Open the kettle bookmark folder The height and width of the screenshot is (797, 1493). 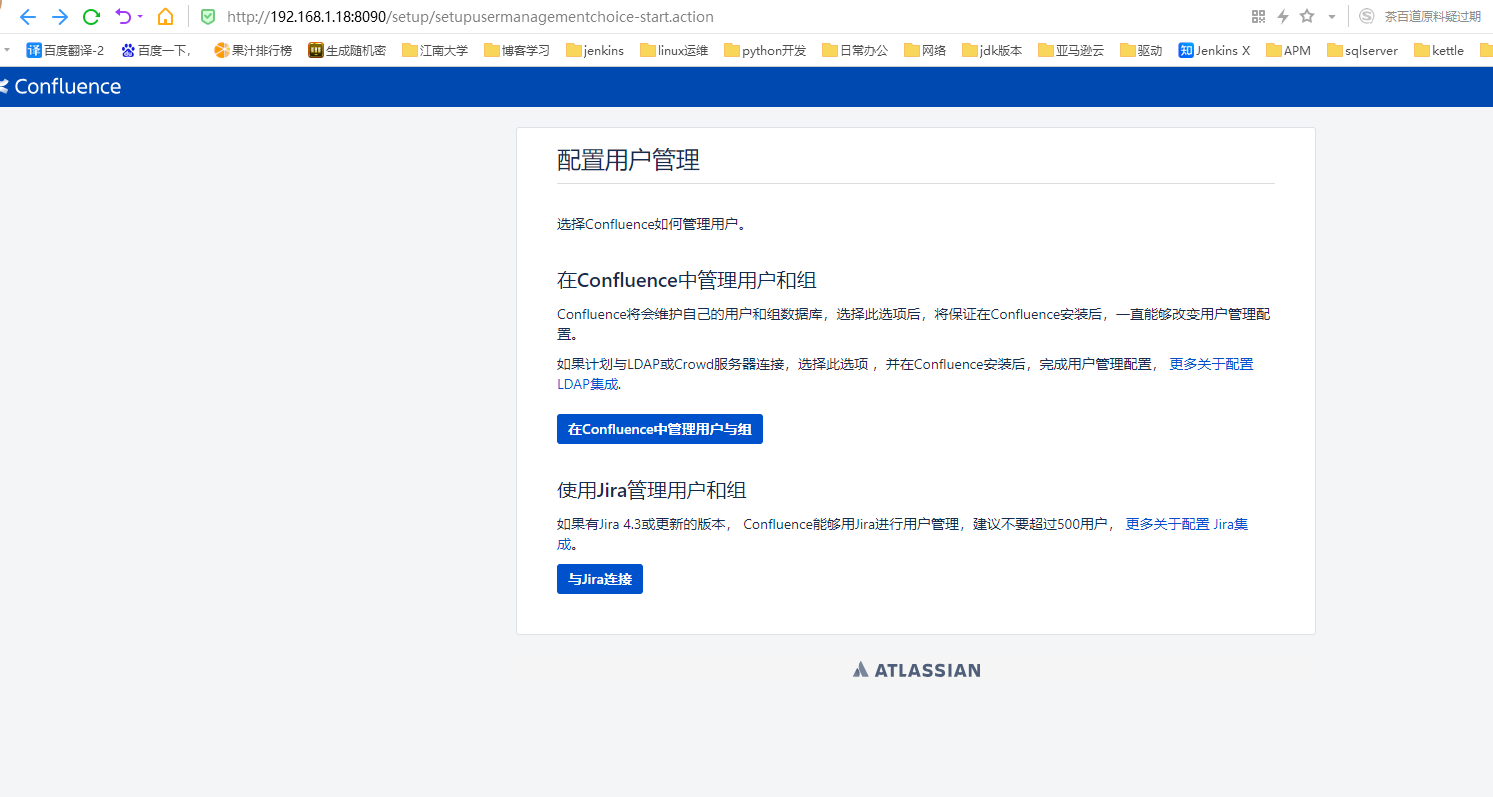pyautogui.click(x=1439, y=50)
